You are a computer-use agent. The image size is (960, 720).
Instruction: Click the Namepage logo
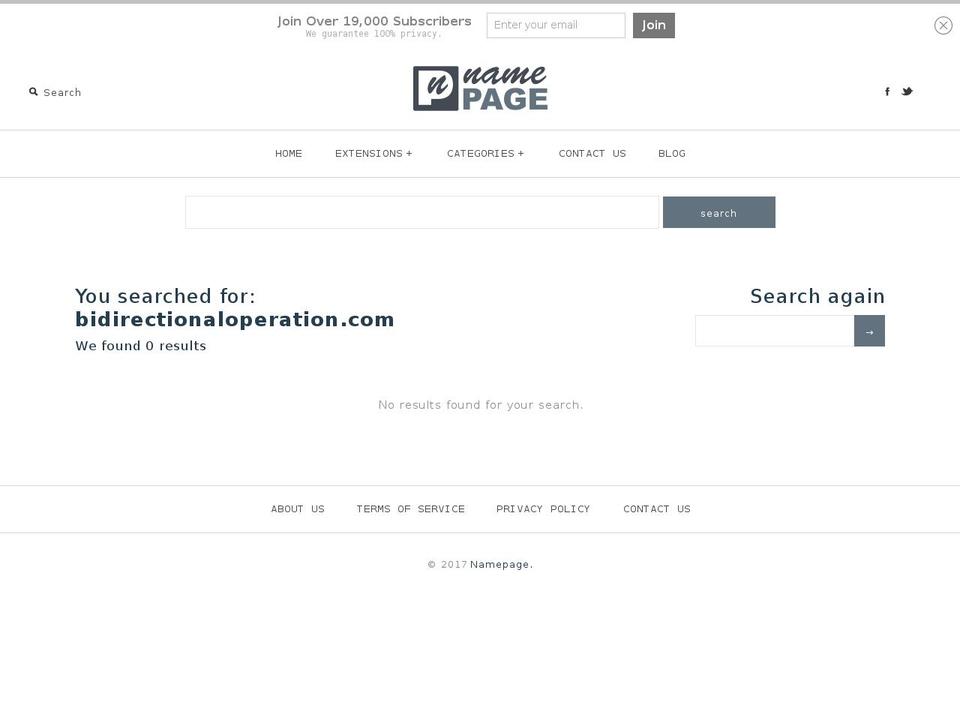(480, 88)
